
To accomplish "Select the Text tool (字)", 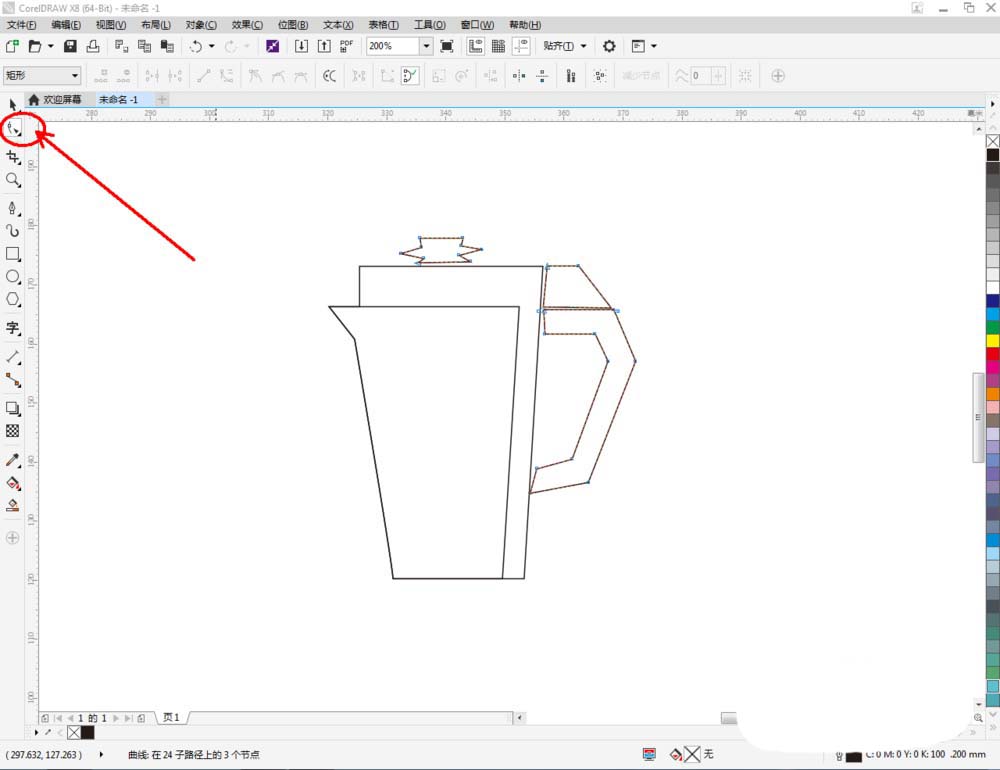I will pyautogui.click(x=13, y=327).
